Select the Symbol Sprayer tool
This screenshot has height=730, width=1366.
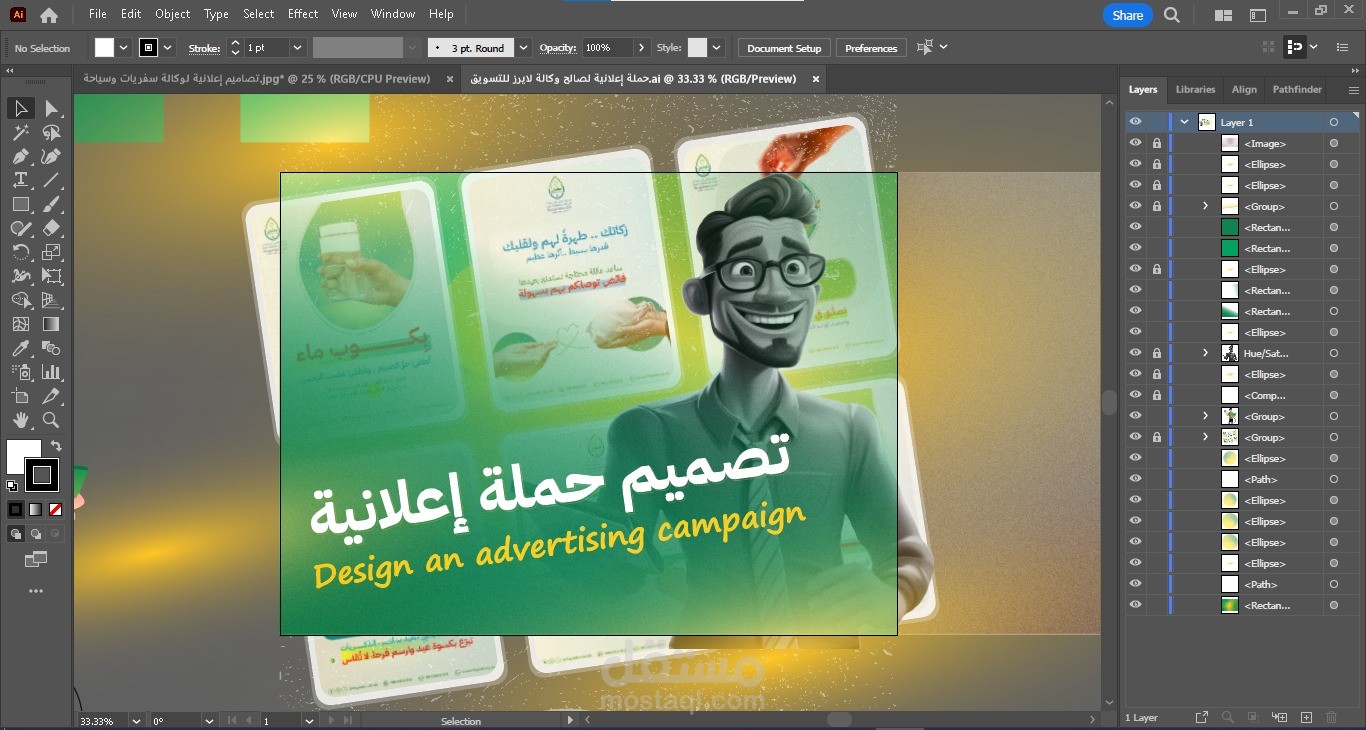[20, 372]
